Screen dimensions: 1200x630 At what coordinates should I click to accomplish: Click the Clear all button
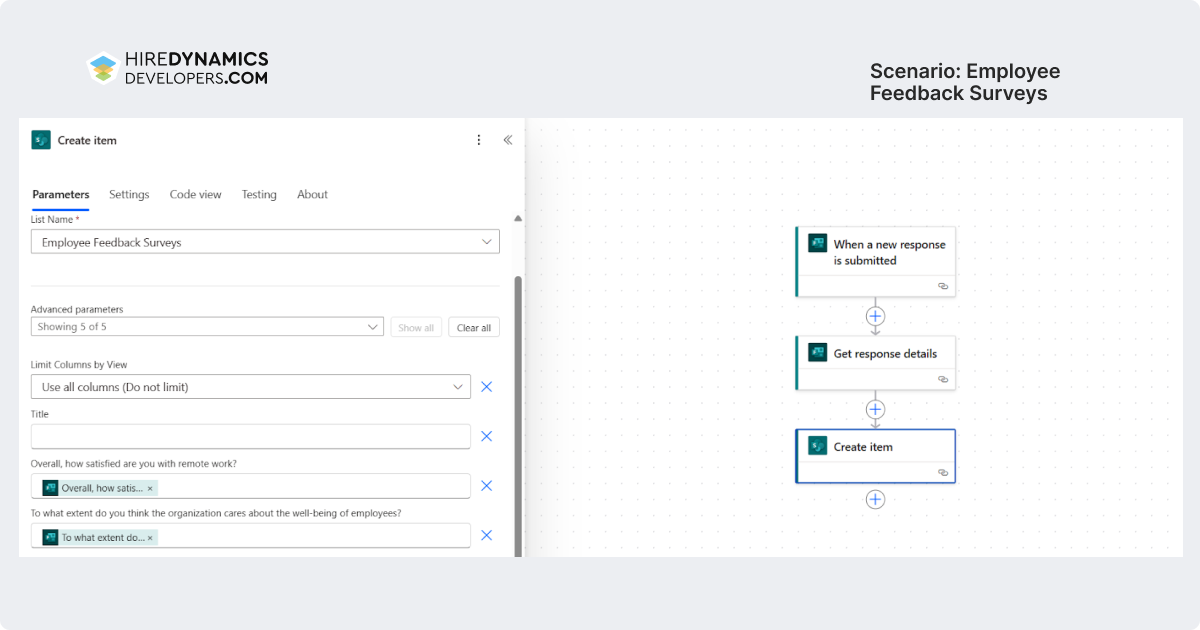[474, 327]
